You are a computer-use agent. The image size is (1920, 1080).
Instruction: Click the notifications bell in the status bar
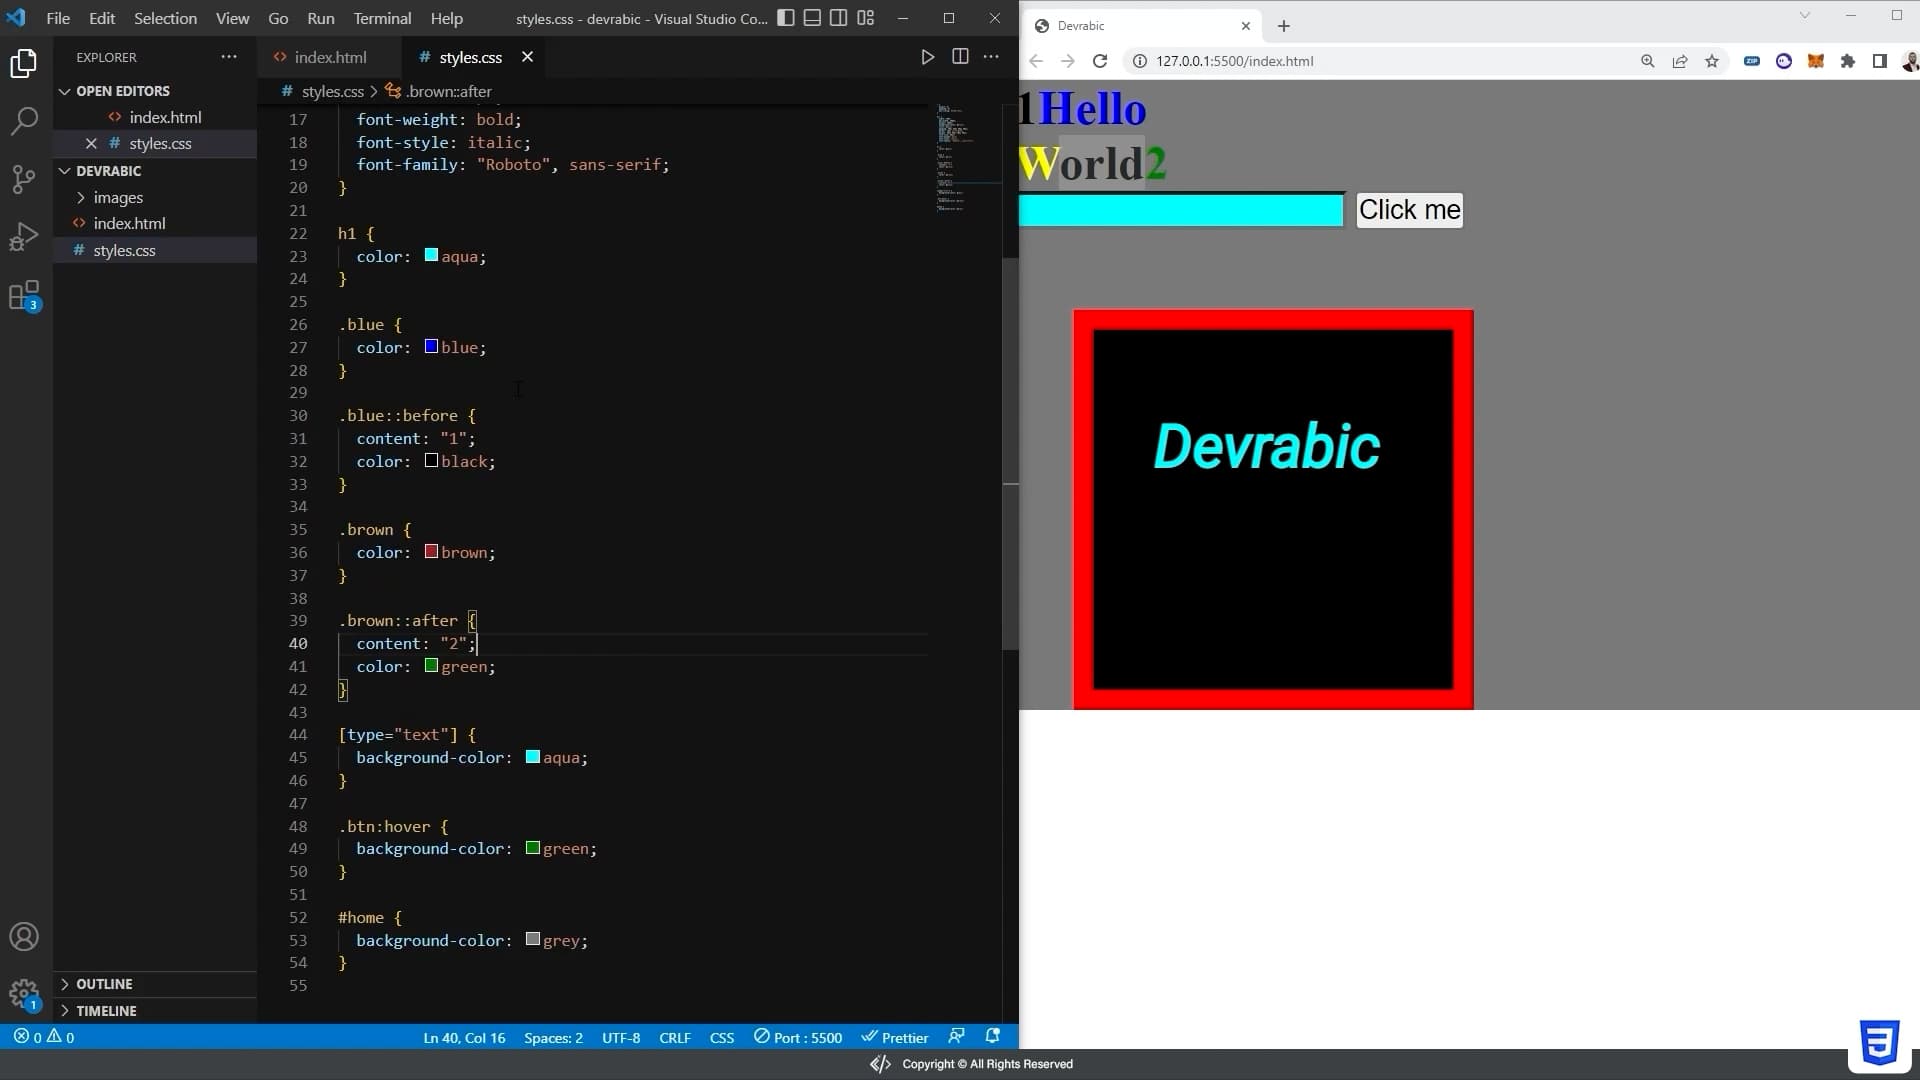[993, 1036]
